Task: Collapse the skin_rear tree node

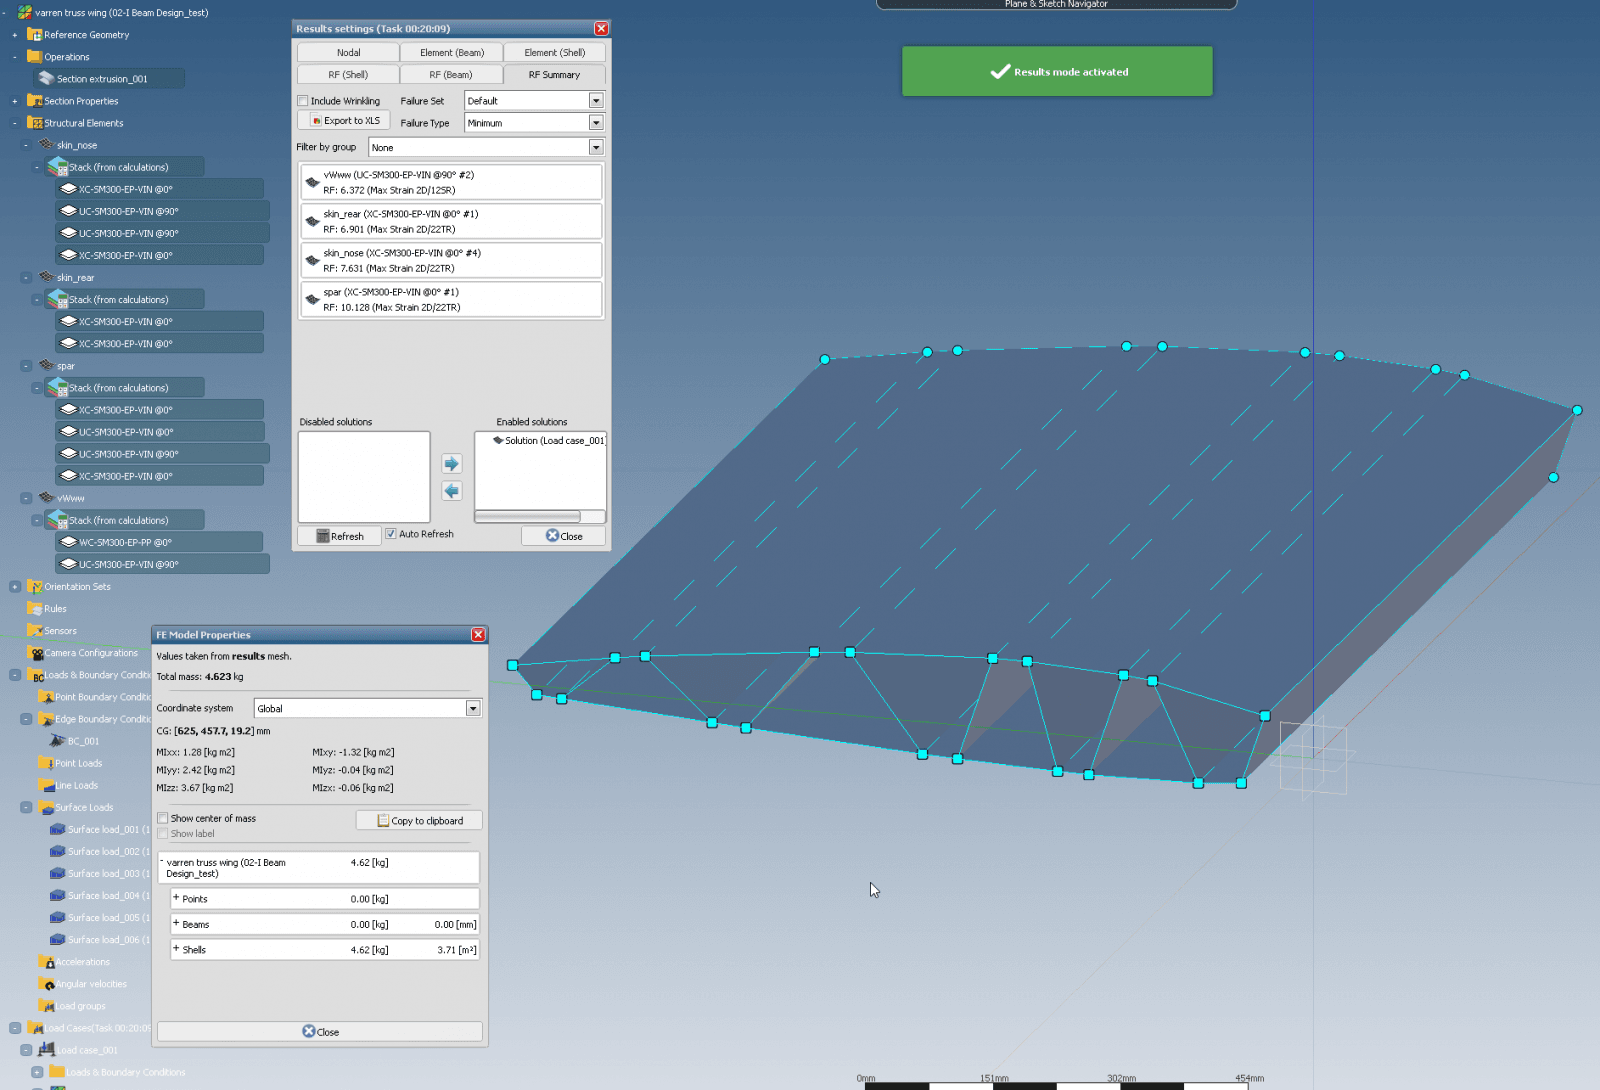Action: [26, 277]
